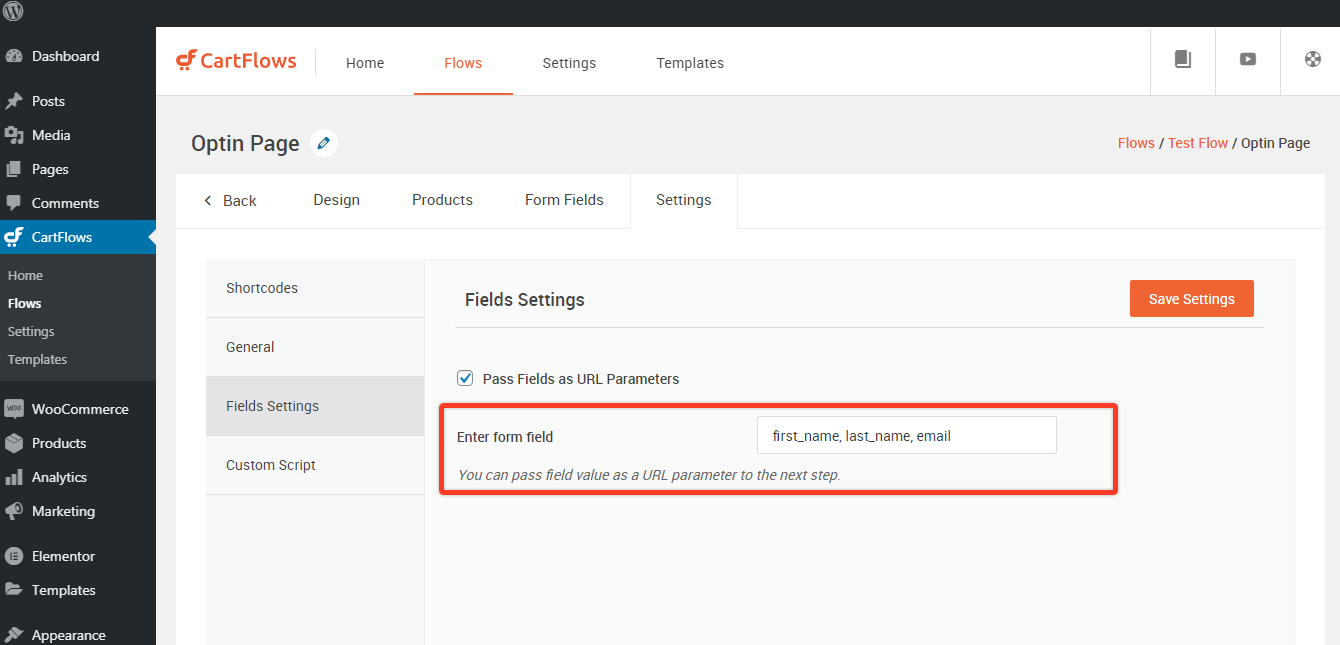Click the Elementor sidebar icon

(14, 556)
